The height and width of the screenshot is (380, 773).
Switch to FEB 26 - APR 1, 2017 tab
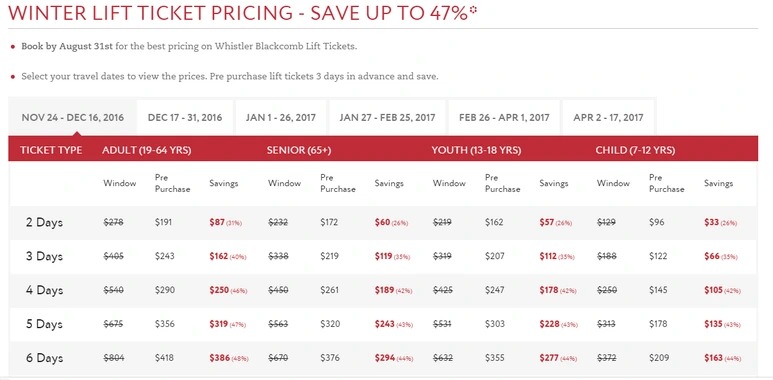pyautogui.click(x=504, y=118)
